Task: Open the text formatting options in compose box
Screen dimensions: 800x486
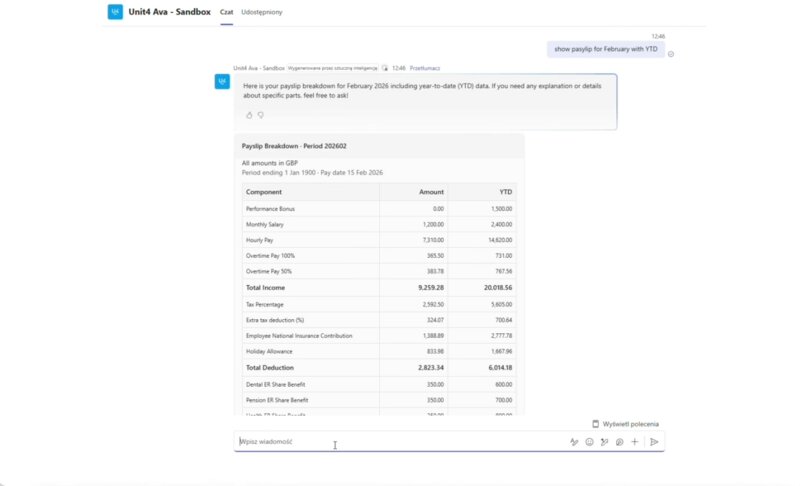Action: pyautogui.click(x=574, y=442)
